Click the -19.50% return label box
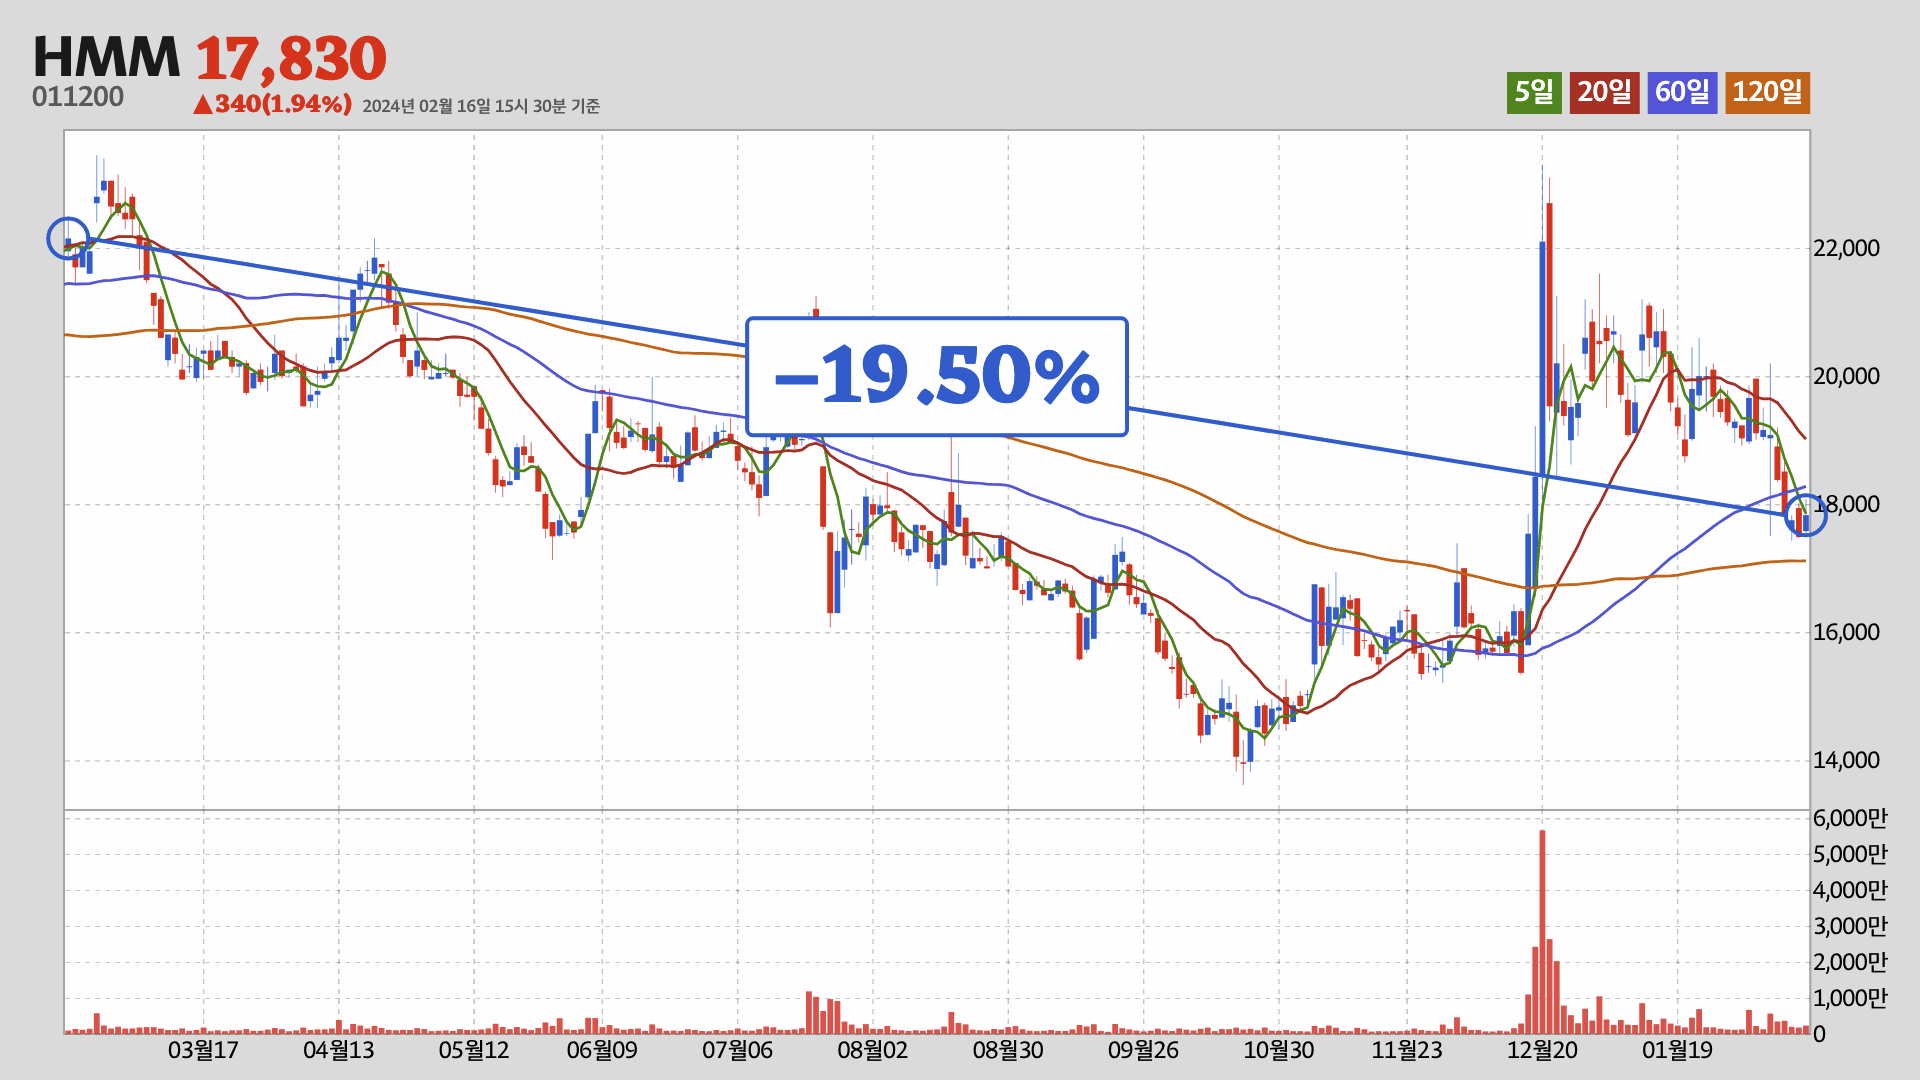1920x1080 pixels. point(937,377)
